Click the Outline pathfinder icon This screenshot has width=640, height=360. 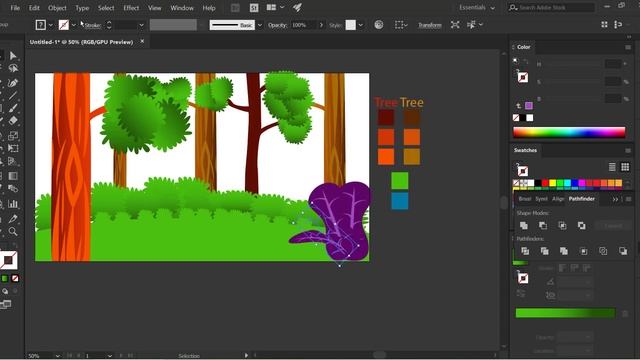[603, 251]
